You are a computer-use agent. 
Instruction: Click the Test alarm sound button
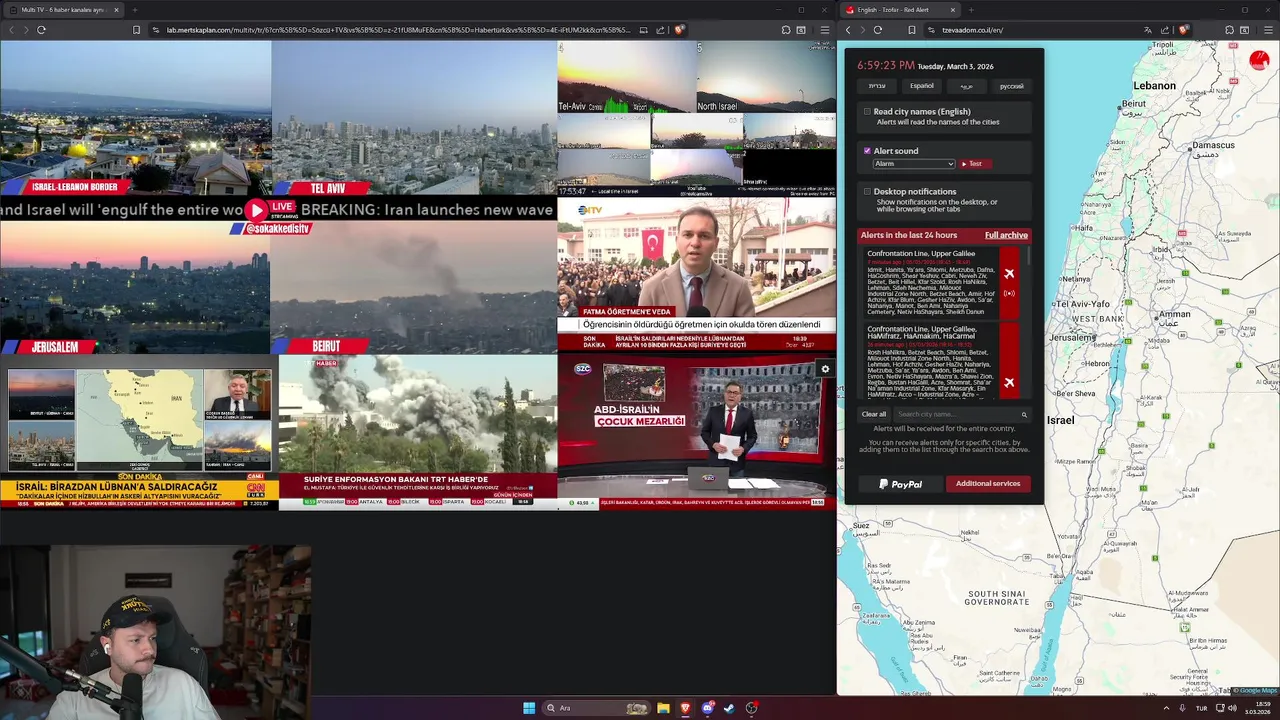click(x=975, y=164)
